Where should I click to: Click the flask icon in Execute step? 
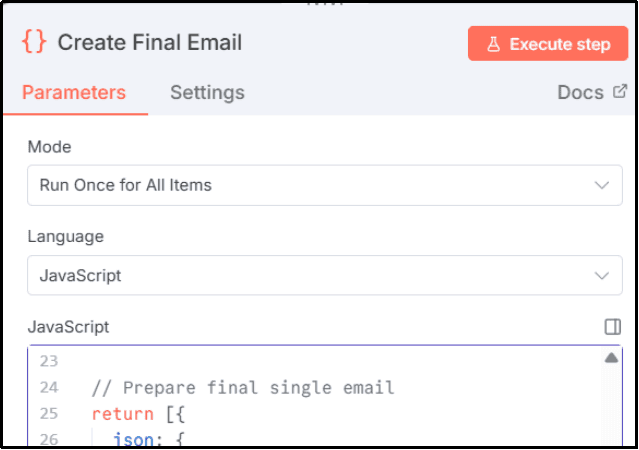pos(493,44)
